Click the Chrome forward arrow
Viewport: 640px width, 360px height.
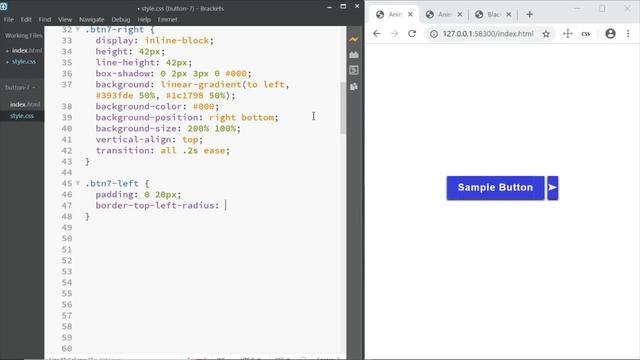click(394, 34)
